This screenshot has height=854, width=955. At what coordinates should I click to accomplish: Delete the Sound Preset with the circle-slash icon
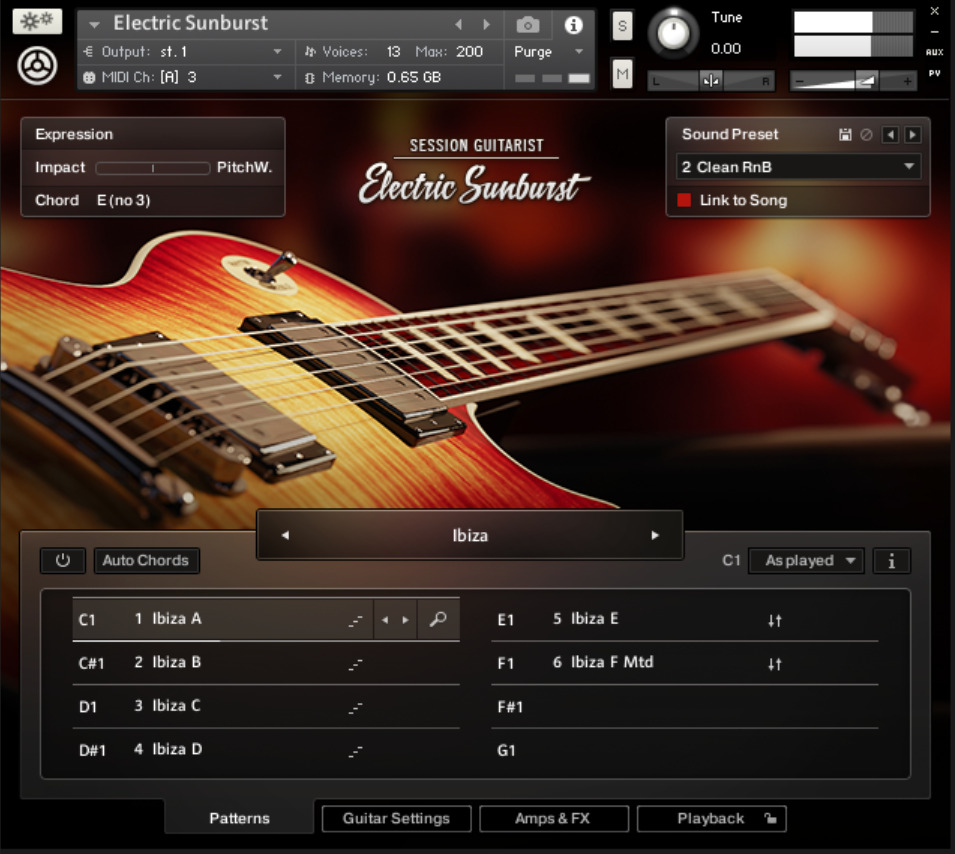(x=866, y=135)
